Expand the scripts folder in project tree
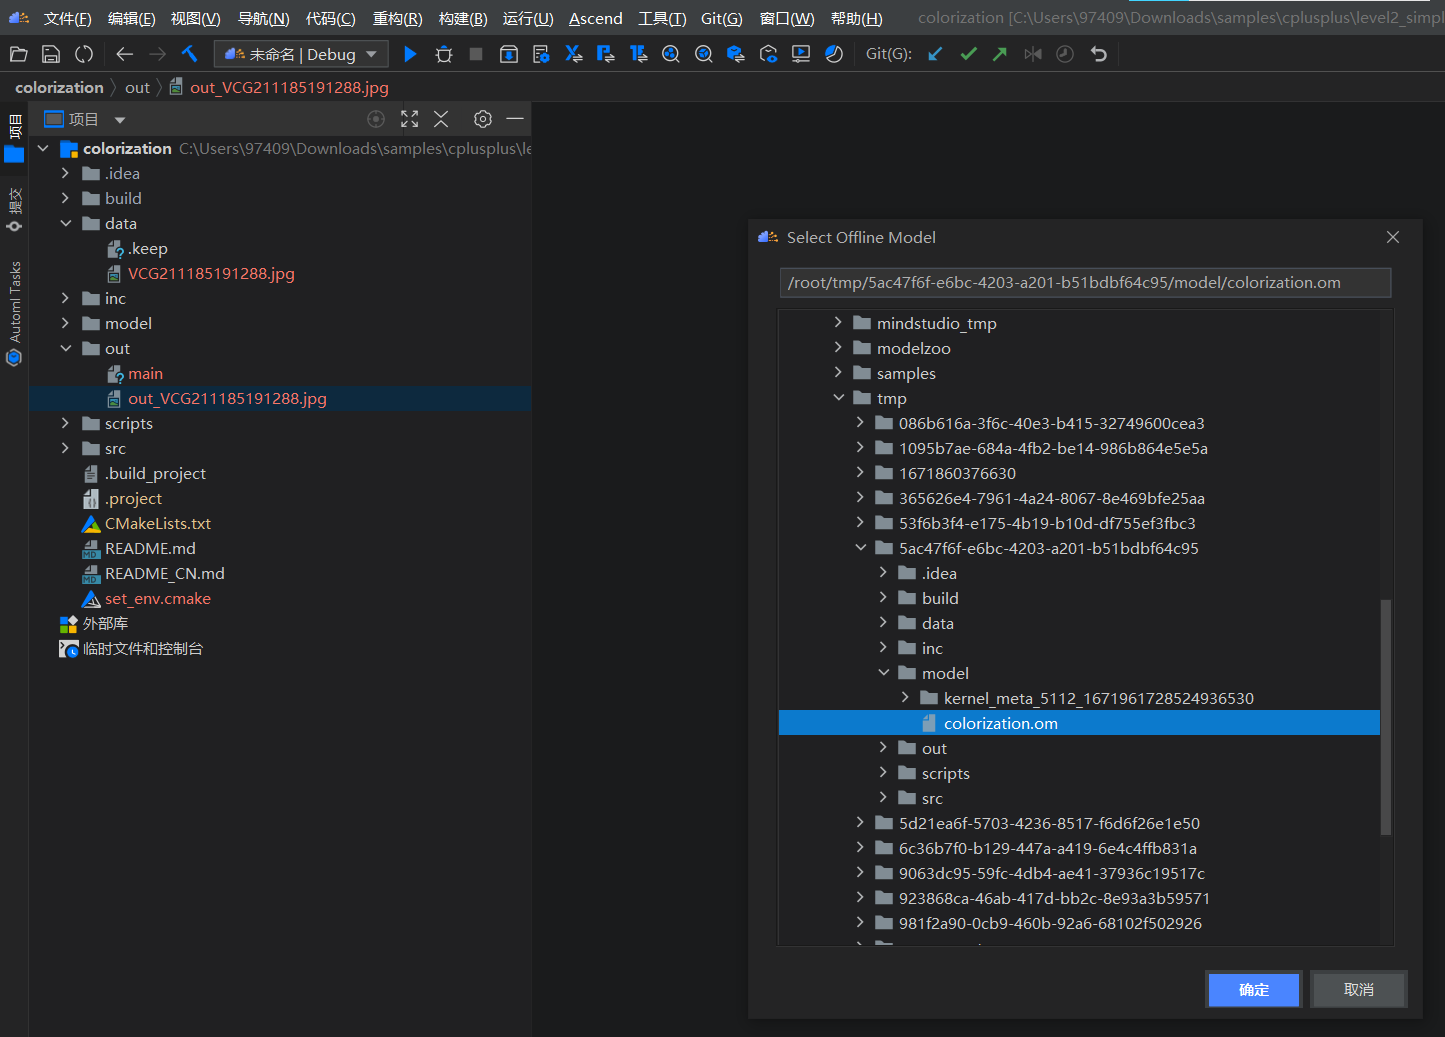Image resolution: width=1445 pixels, height=1037 pixels. pyautogui.click(x=65, y=423)
